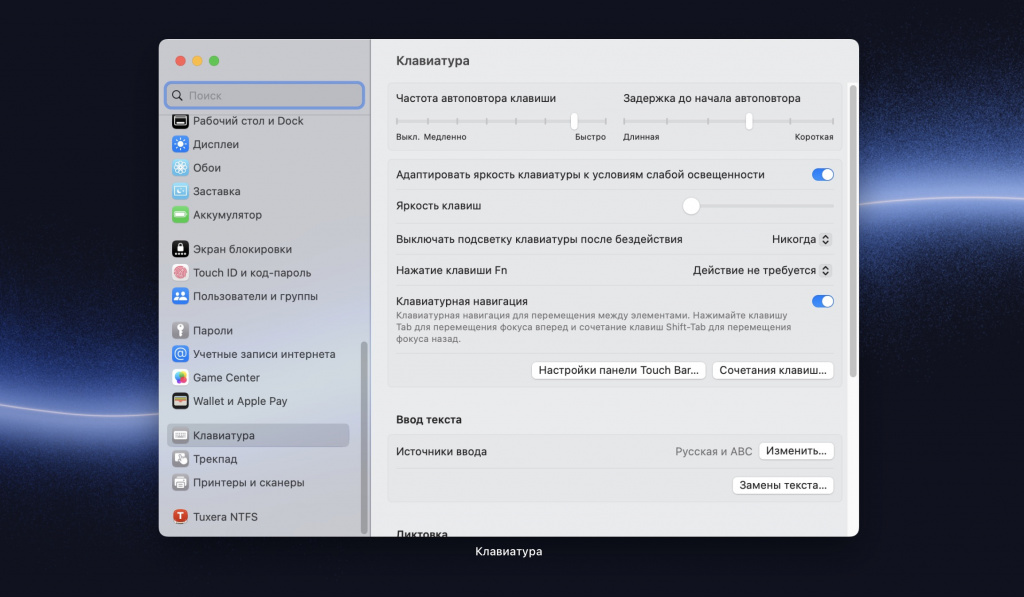The image size is (1024, 597).
Task: Open Обои settings via its icon
Action: click(x=180, y=168)
